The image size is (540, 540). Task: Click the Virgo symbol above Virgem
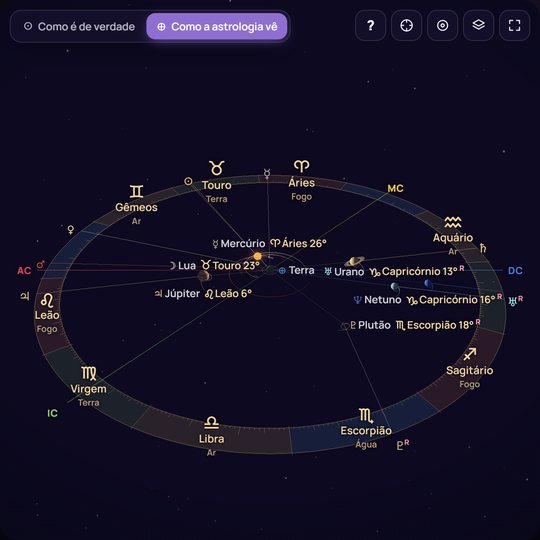pyautogui.click(x=89, y=373)
